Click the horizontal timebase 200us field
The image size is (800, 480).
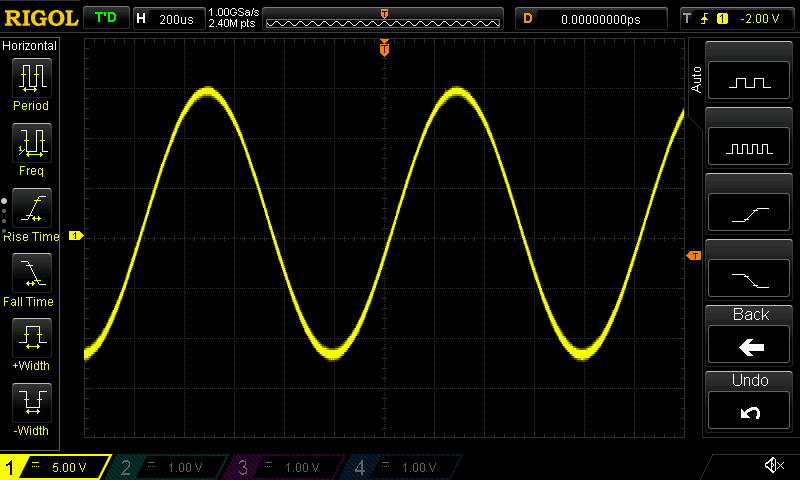tap(169, 19)
